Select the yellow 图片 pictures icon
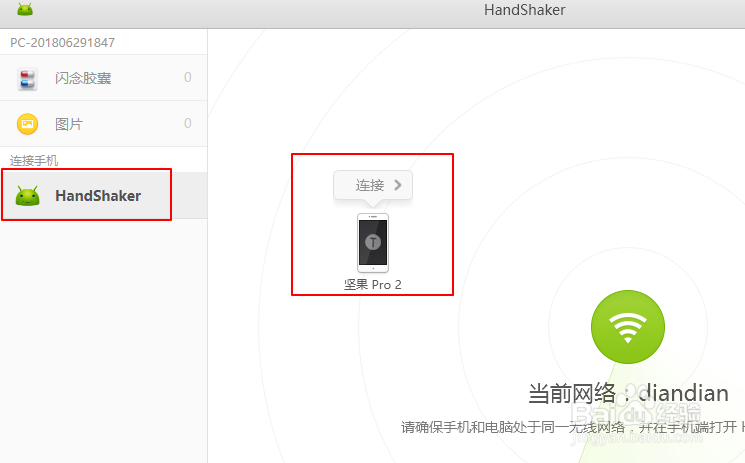The image size is (745, 463). pyautogui.click(x=27, y=124)
